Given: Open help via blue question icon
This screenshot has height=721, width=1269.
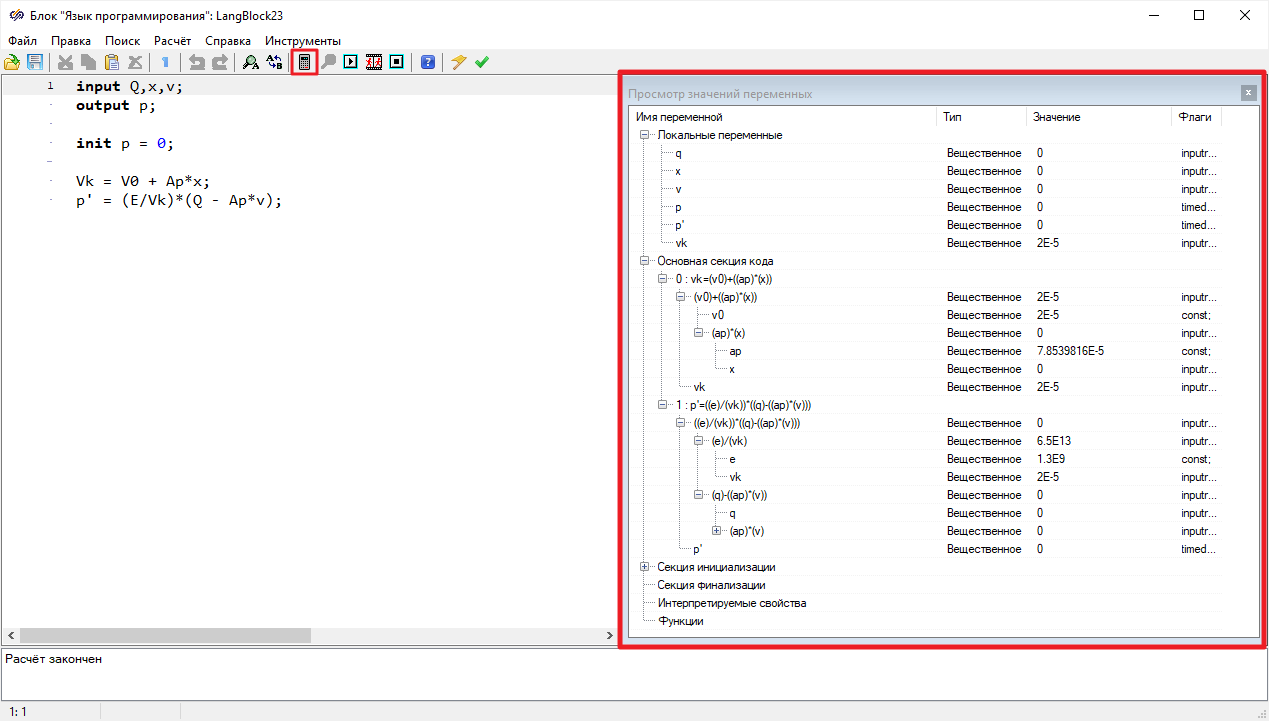Looking at the screenshot, I should point(428,62).
